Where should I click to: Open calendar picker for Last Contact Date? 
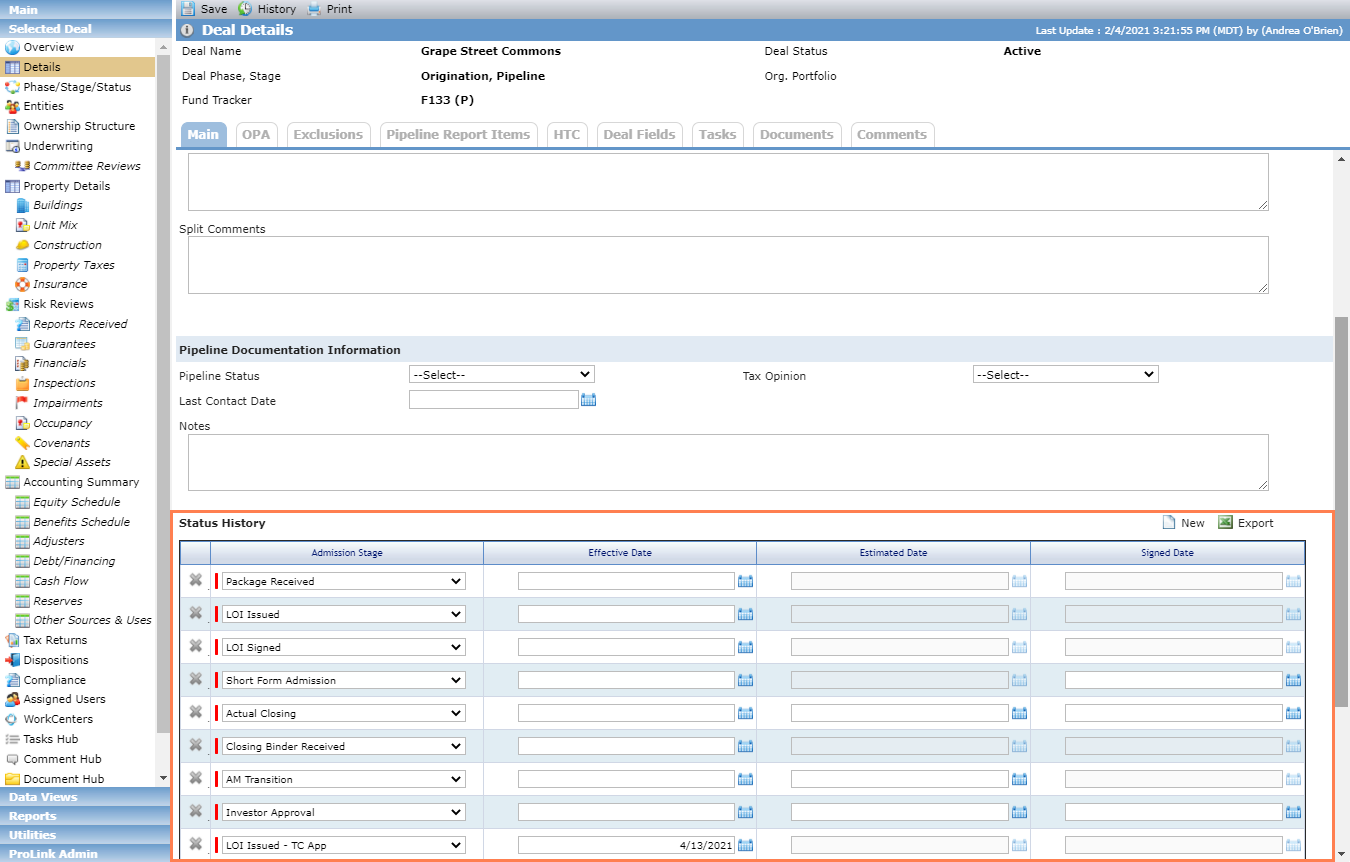[589, 400]
